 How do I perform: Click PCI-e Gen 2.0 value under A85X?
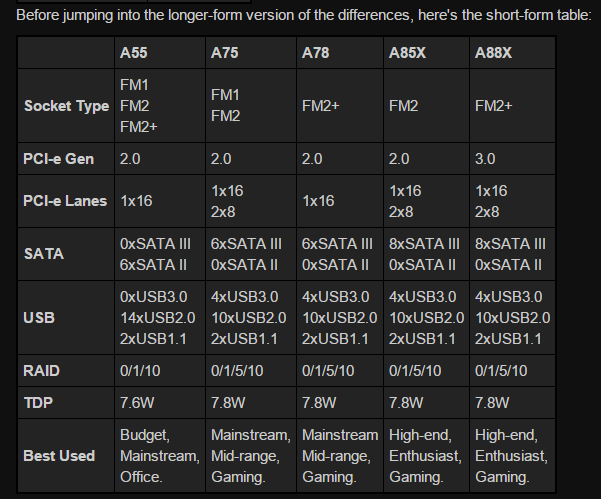click(427, 159)
